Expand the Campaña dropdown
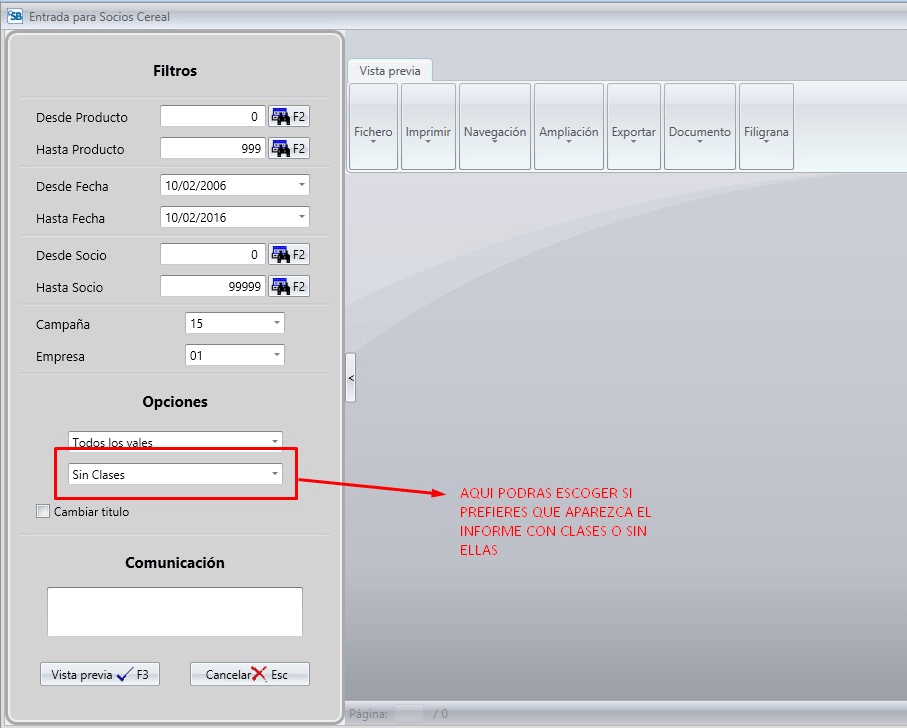The height and width of the screenshot is (728, 907). point(276,324)
